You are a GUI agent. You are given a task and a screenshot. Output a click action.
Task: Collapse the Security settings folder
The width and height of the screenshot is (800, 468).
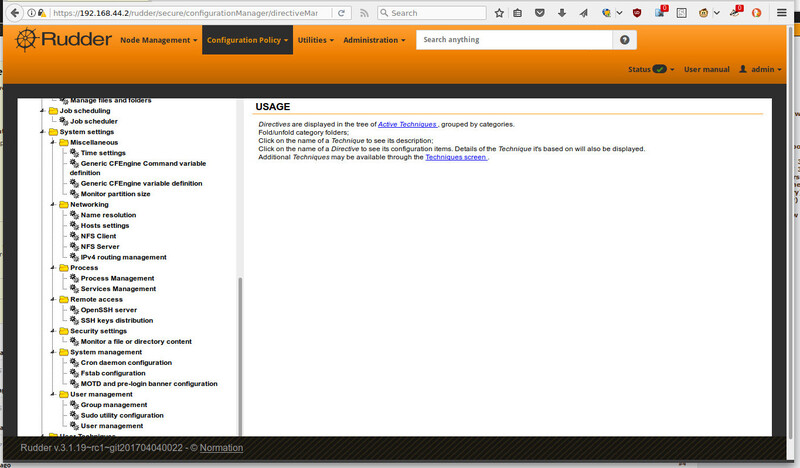pyautogui.click(x=53, y=331)
